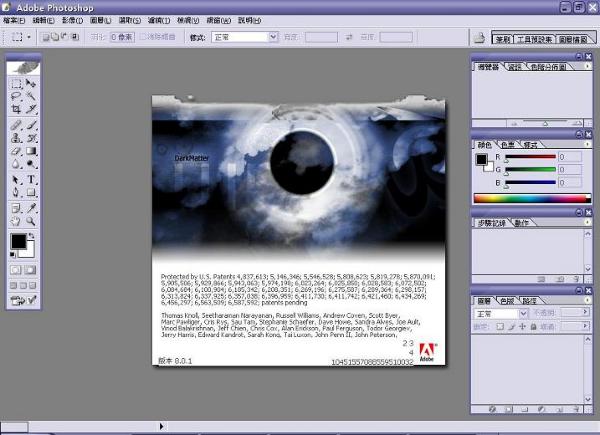Select the Type tool
Viewport: 600px width, 435px height.
click(x=31, y=179)
